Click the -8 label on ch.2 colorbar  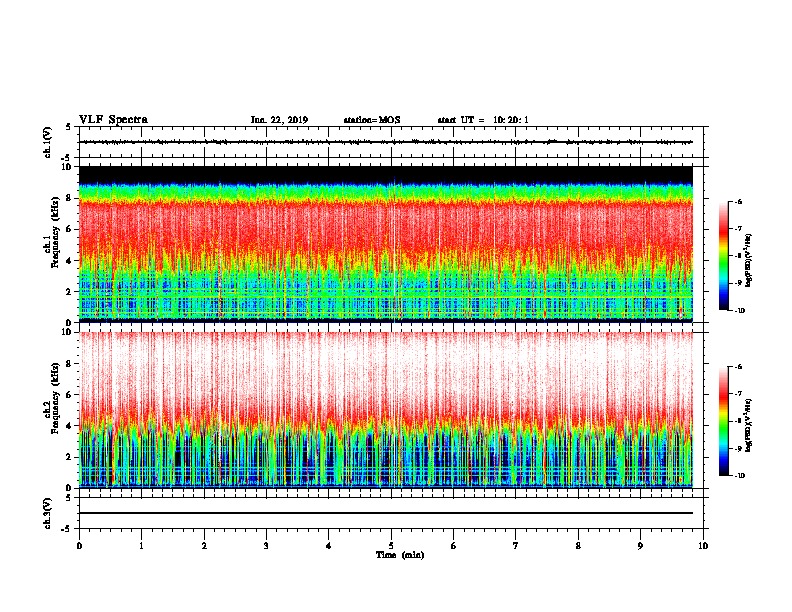737,422
